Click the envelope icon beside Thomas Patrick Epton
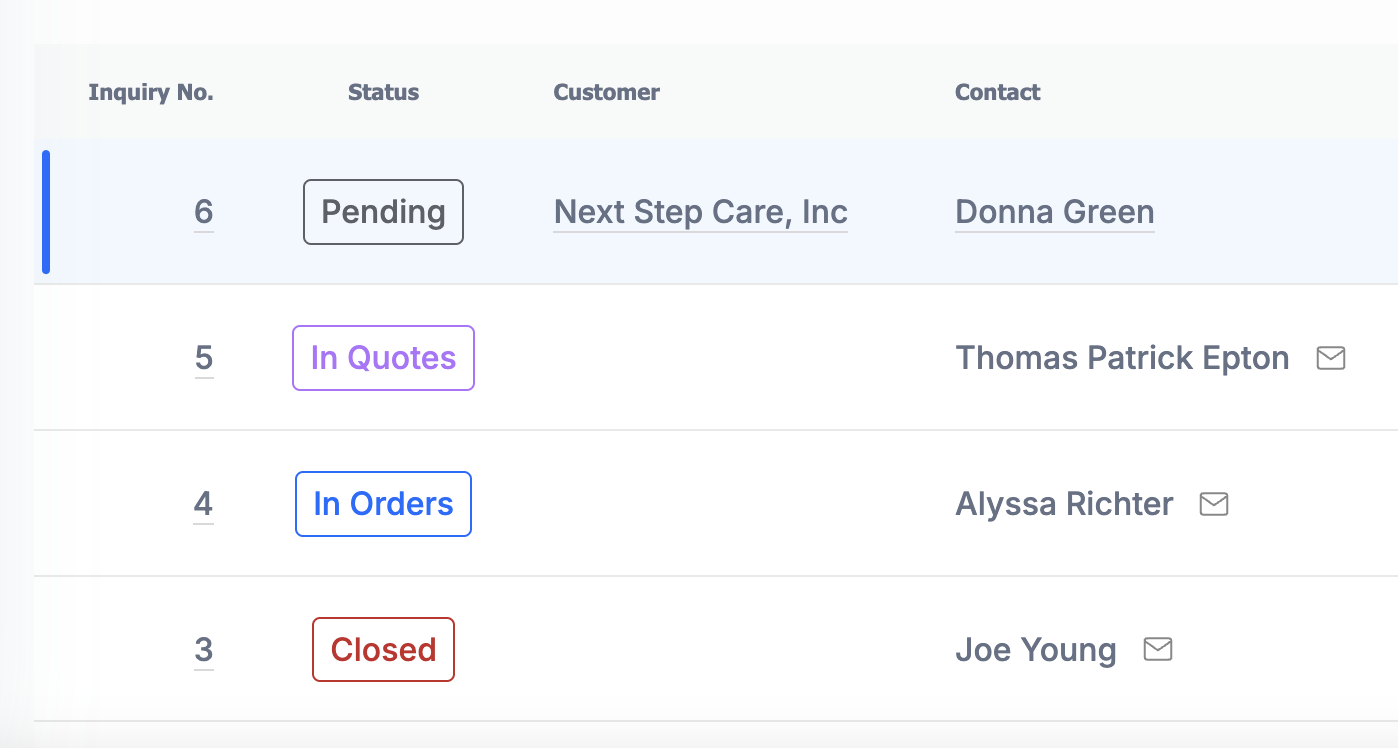The width and height of the screenshot is (1398, 748). coord(1330,358)
